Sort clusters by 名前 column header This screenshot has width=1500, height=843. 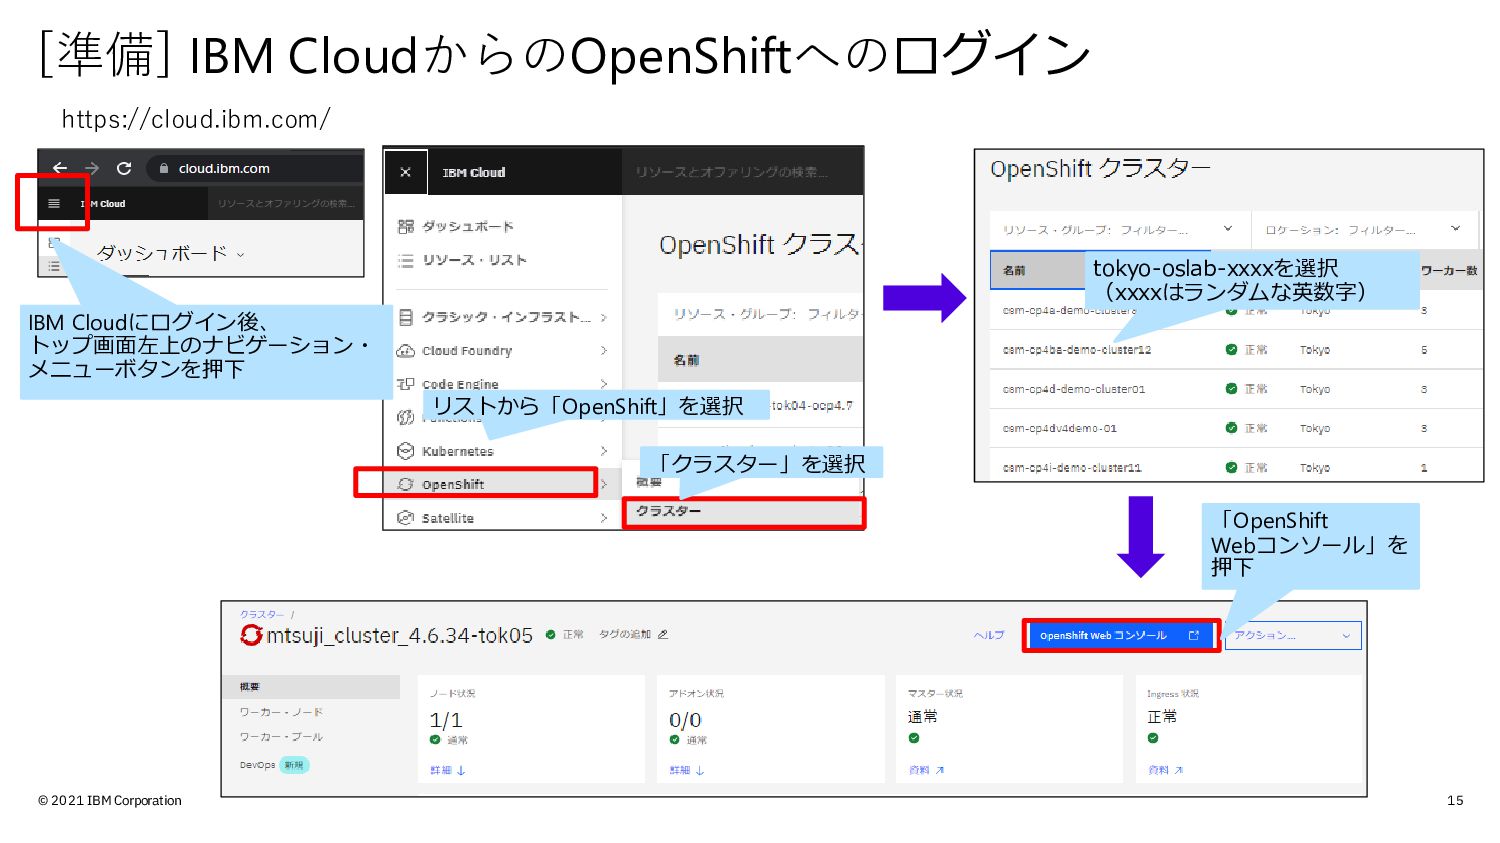pos(1014,270)
